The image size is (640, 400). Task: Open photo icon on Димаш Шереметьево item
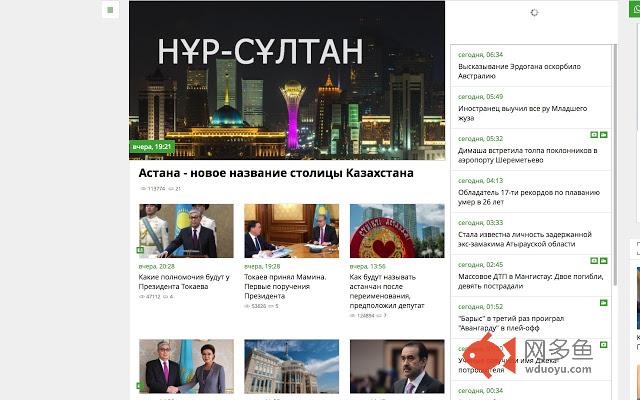[x=594, y=135]
